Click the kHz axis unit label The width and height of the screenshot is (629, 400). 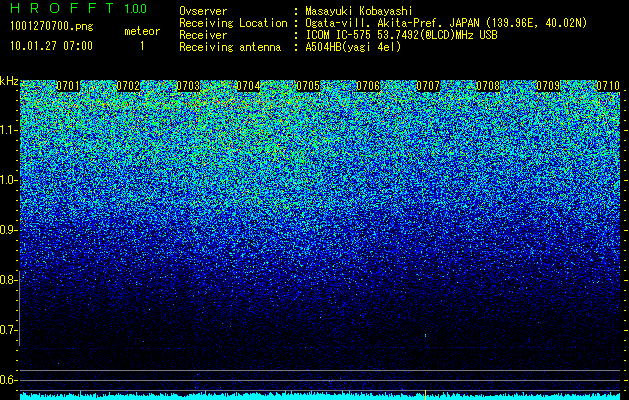[x=9, y=81]
